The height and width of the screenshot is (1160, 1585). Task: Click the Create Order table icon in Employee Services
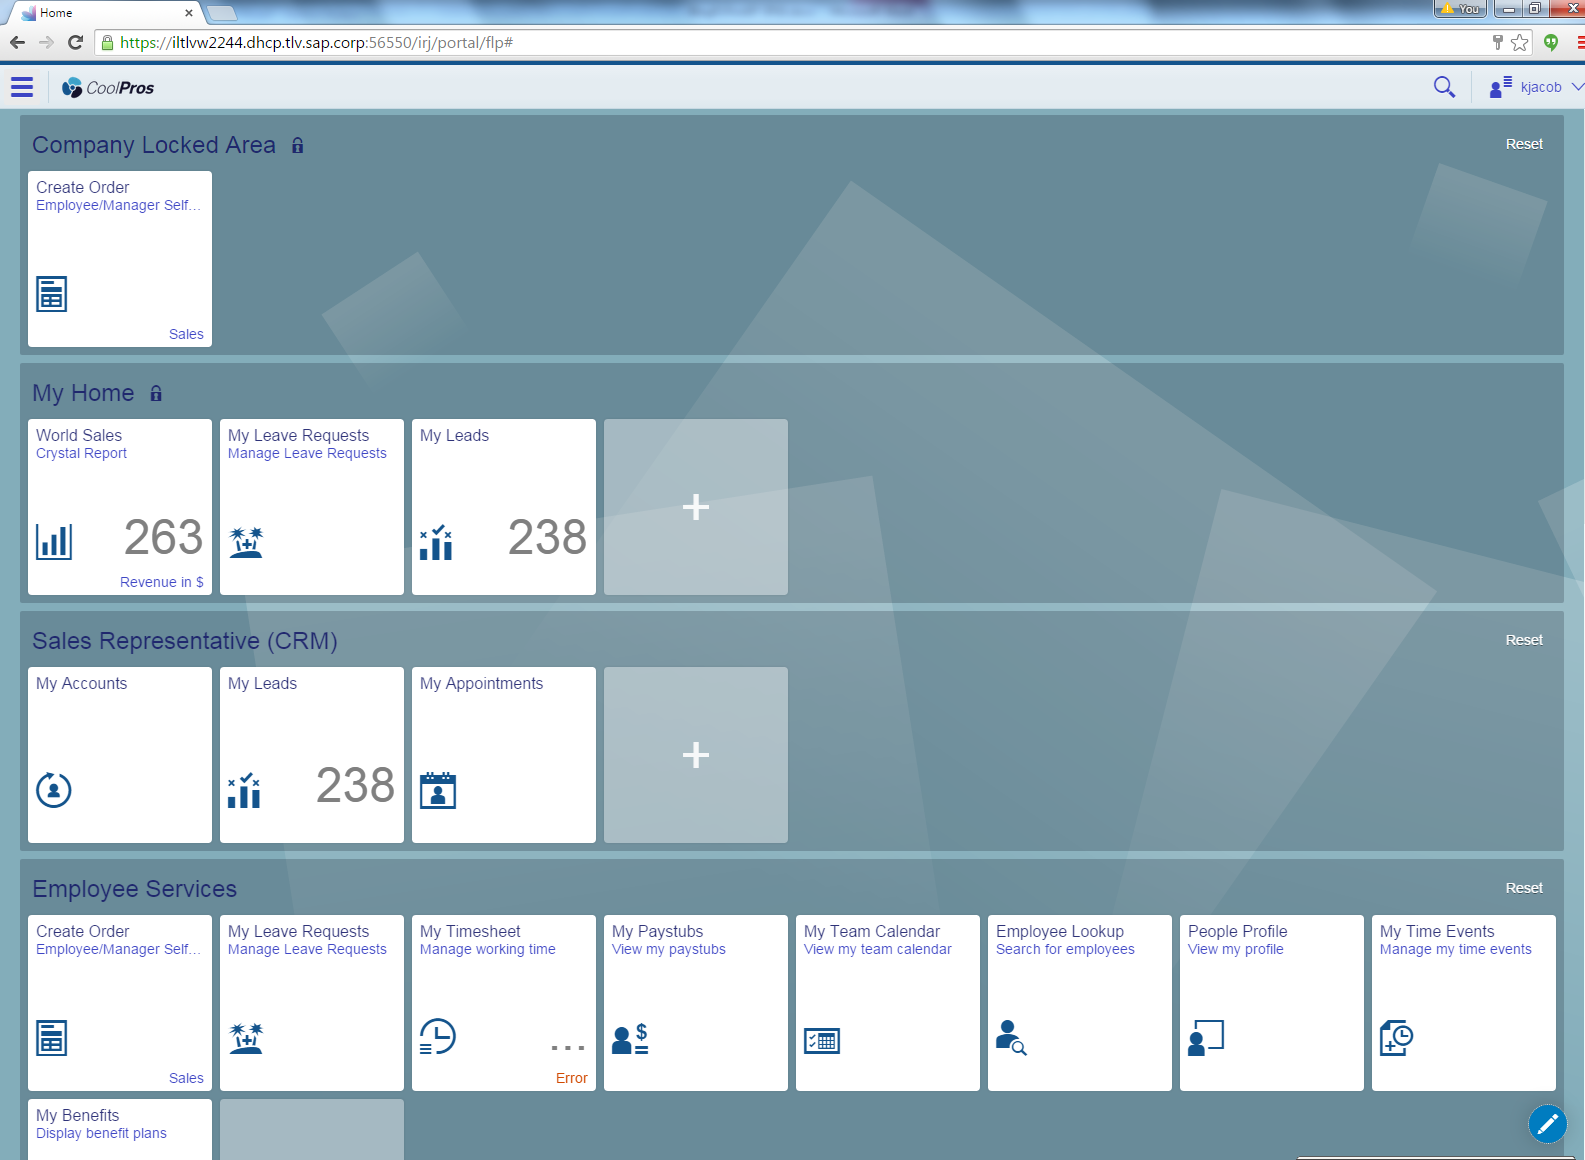pyautogui.click(x=52, y=1038)
